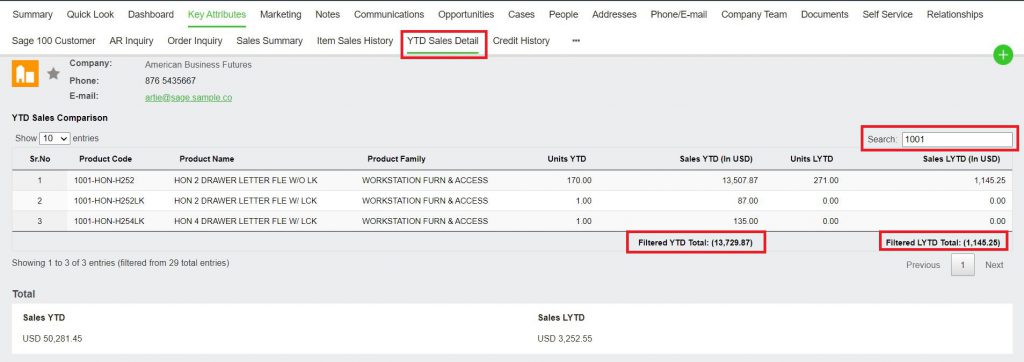This screenshot has width=1024, height=362.
Task: Go to the Previous page
Action: pyautogui.click(x=923, y=265)
